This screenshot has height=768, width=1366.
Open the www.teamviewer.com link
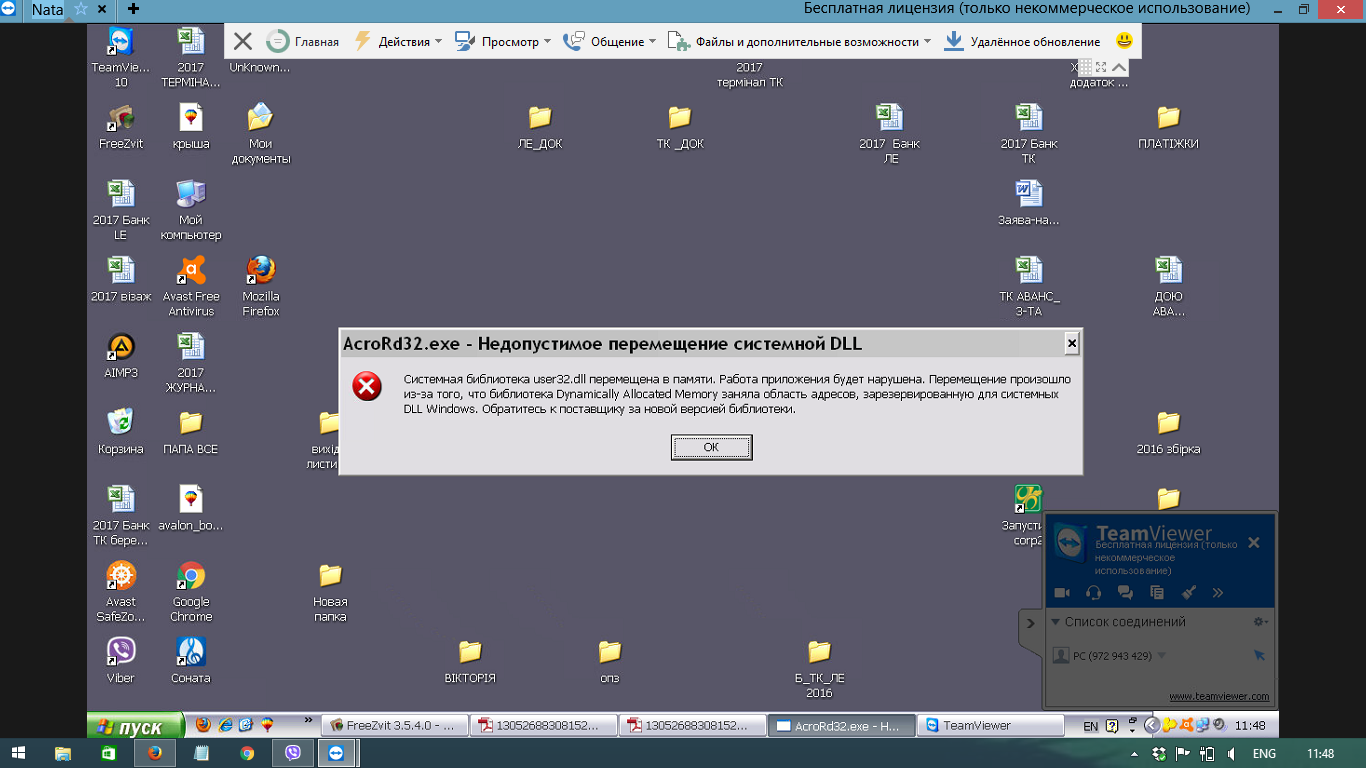(x=1218, y=696)
